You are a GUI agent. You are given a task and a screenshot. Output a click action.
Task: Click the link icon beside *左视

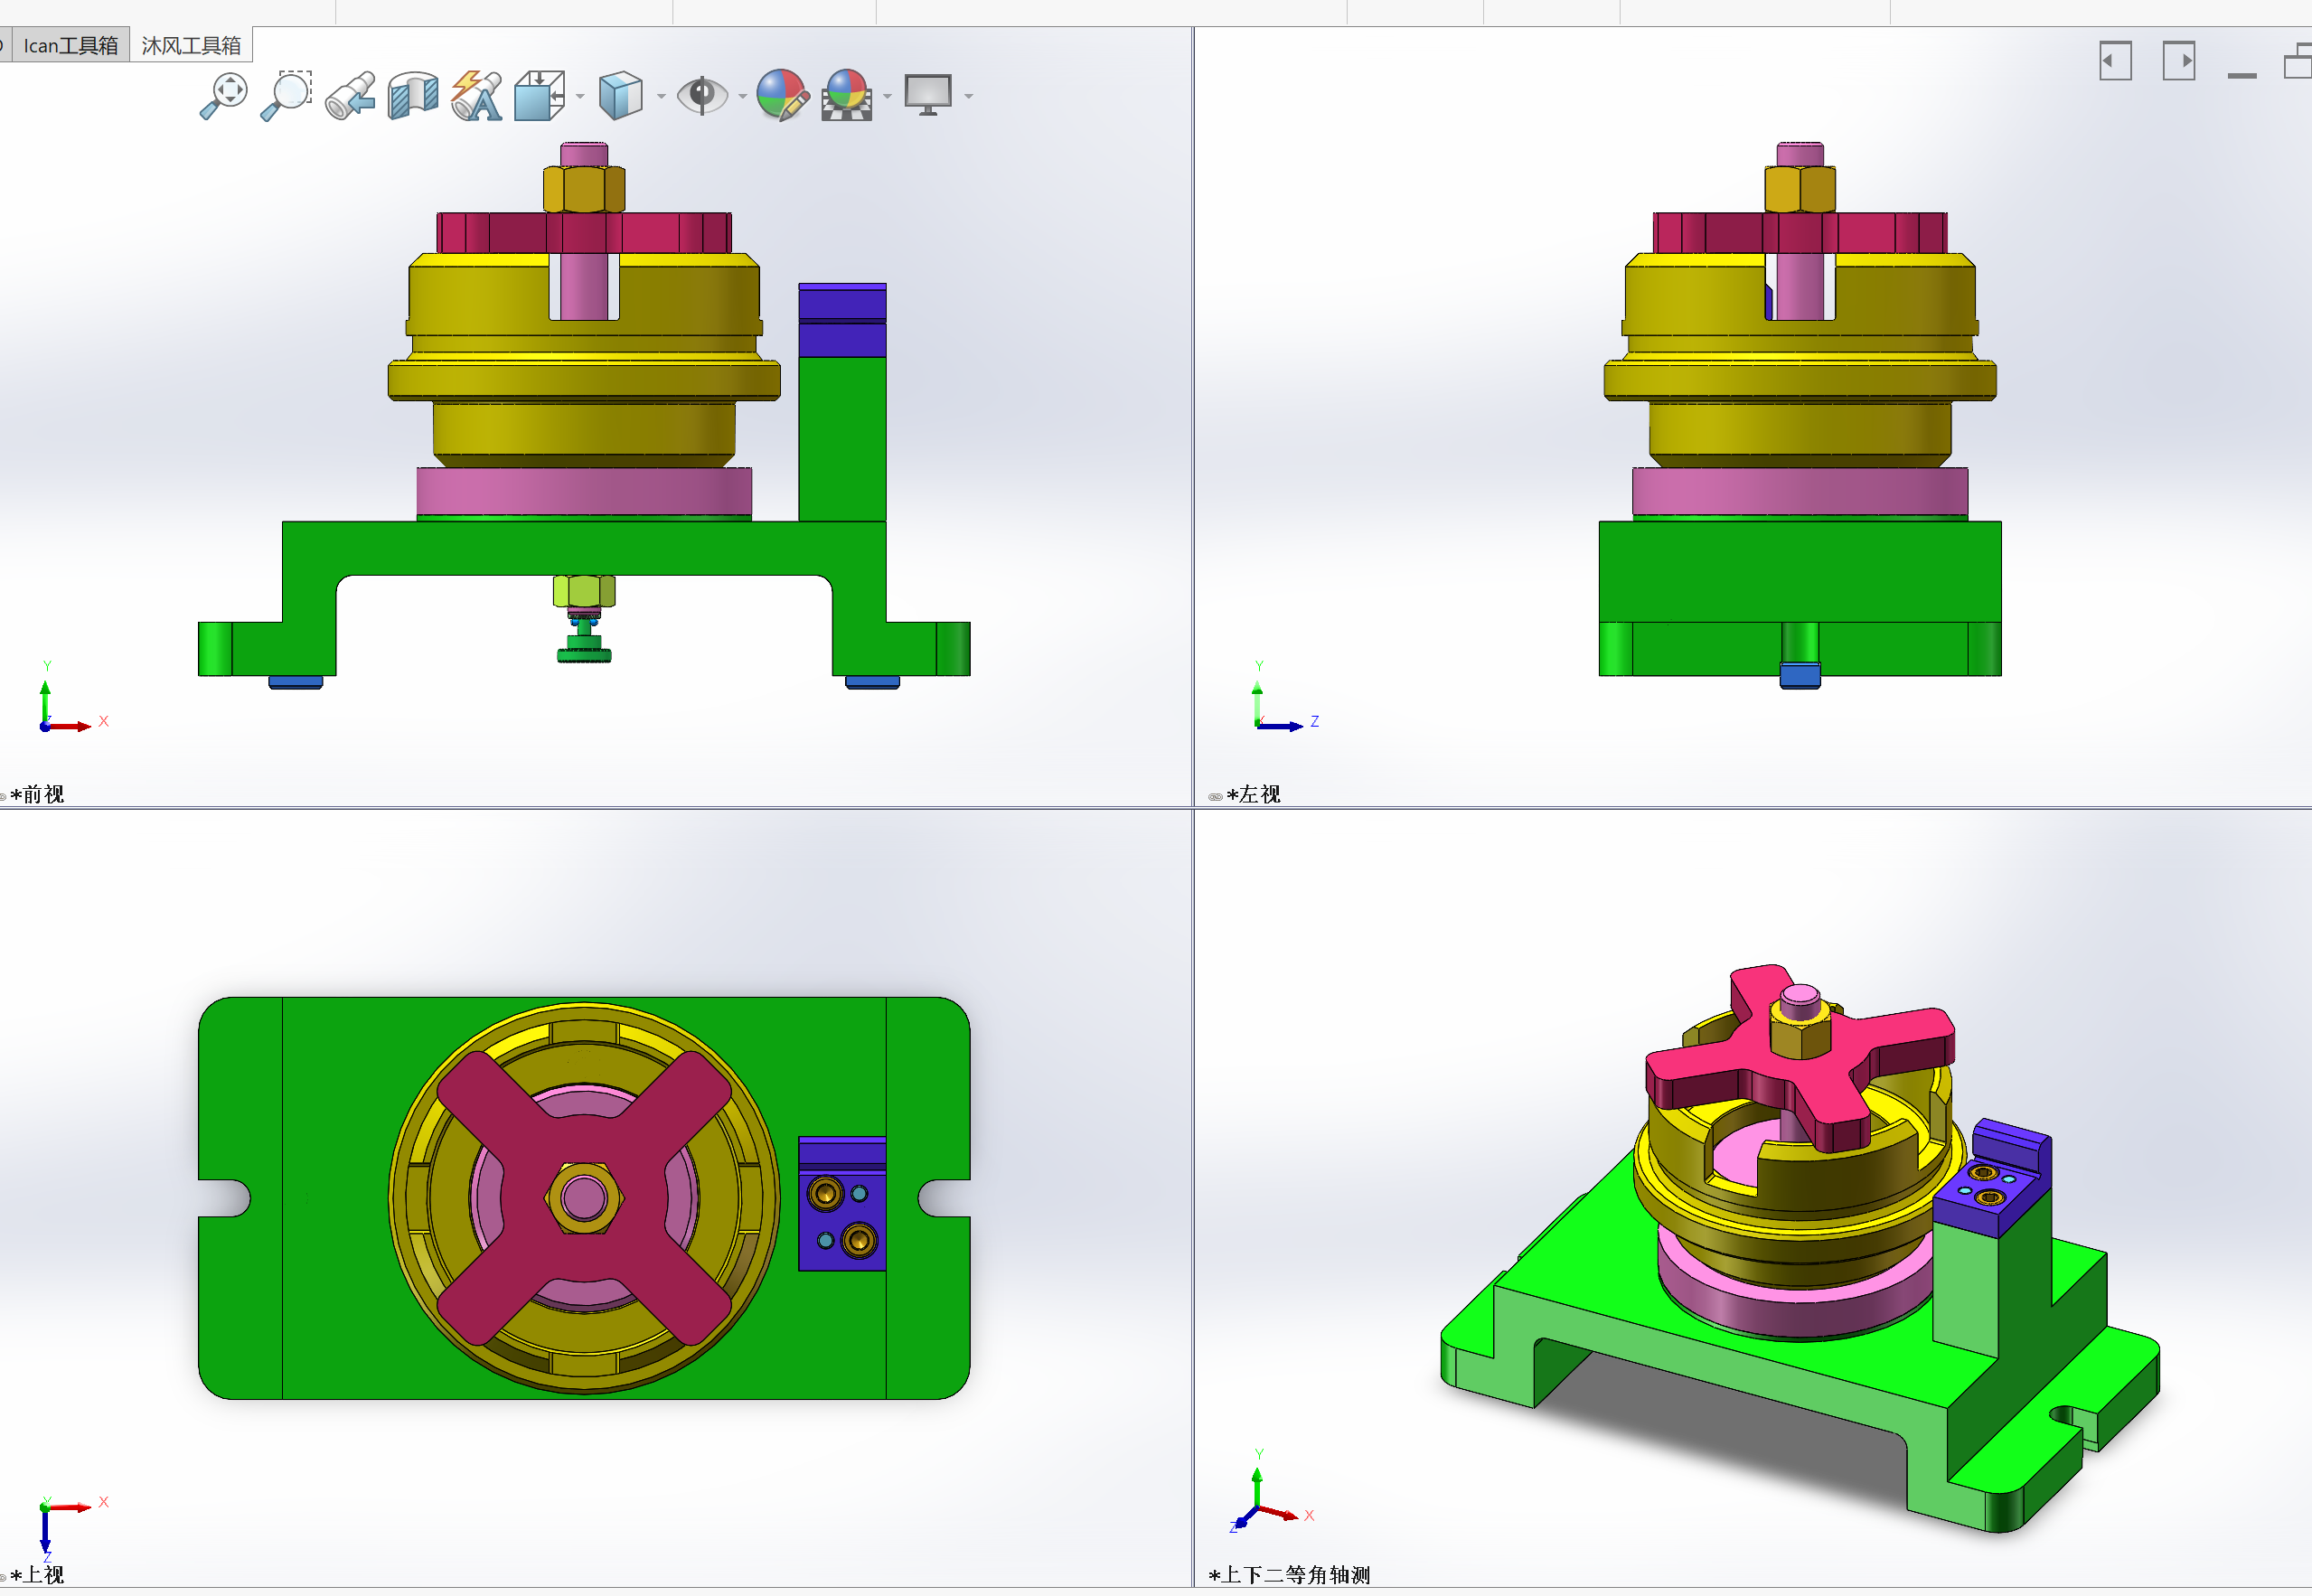(x=1215, y=797)
